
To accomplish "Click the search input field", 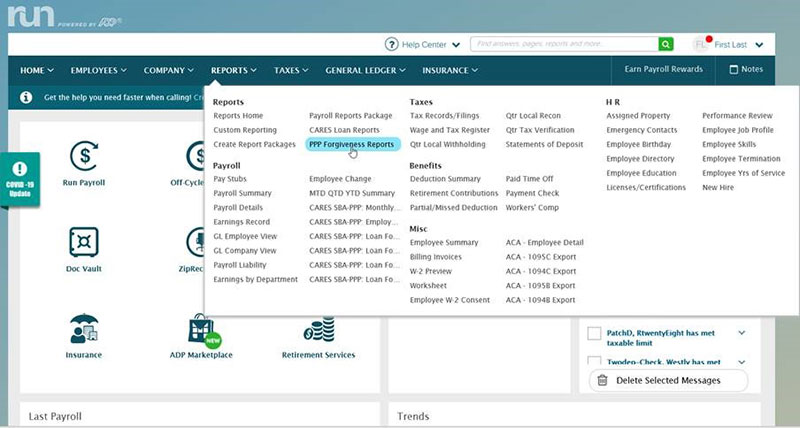I will click(564, 44).
